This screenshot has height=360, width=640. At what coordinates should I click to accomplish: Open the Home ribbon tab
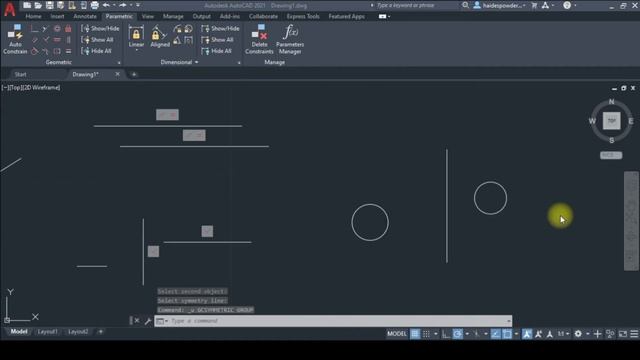pyautogui.click(x=33, y=16)
